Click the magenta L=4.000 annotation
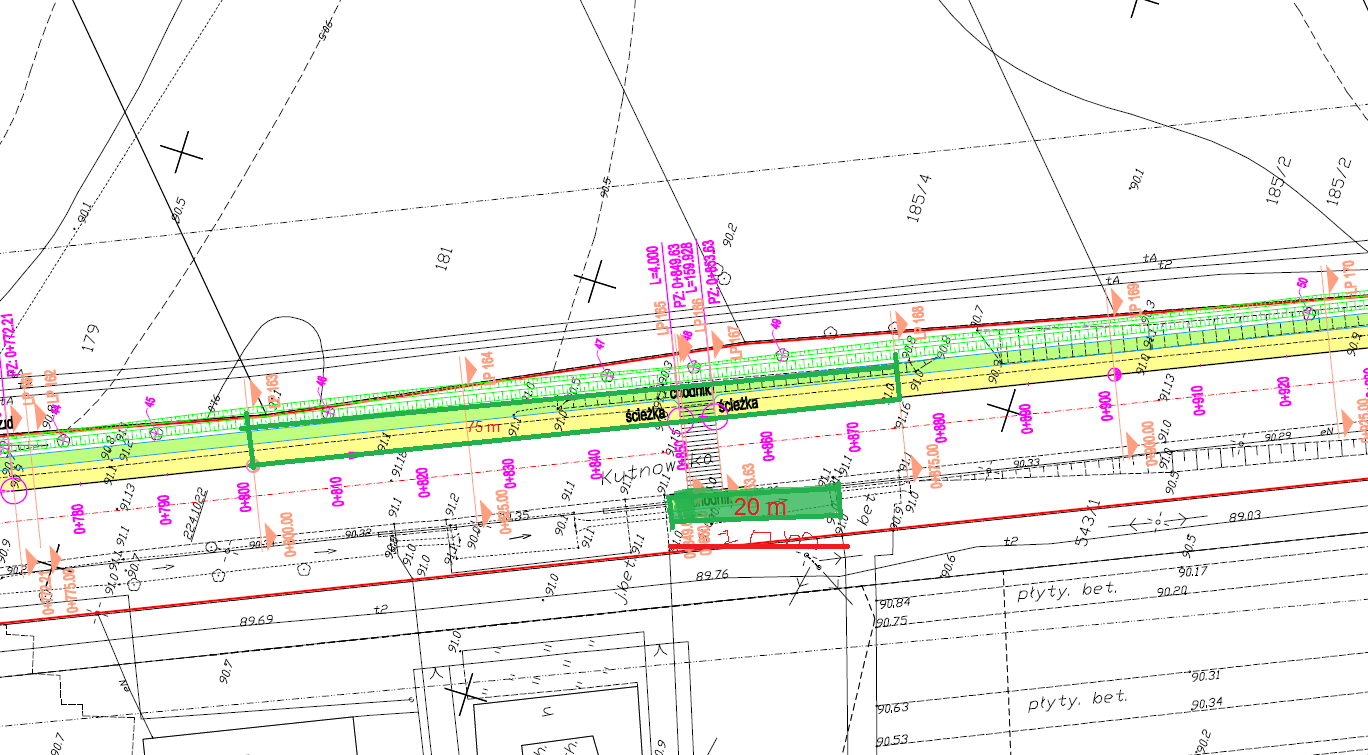The width and height of the screenshot is (1368, 755). tap(653, 267)
